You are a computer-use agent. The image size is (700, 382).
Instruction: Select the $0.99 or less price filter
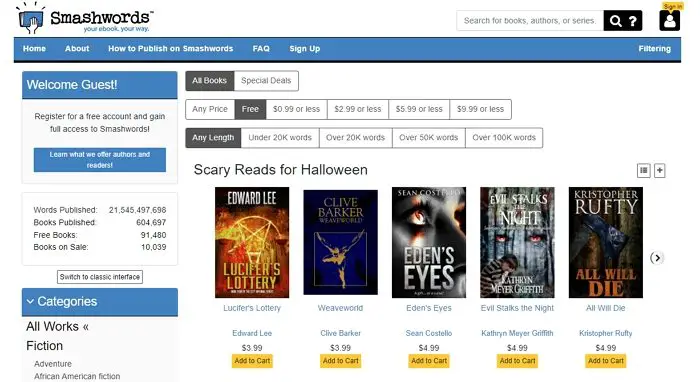[x=296, y=109]
